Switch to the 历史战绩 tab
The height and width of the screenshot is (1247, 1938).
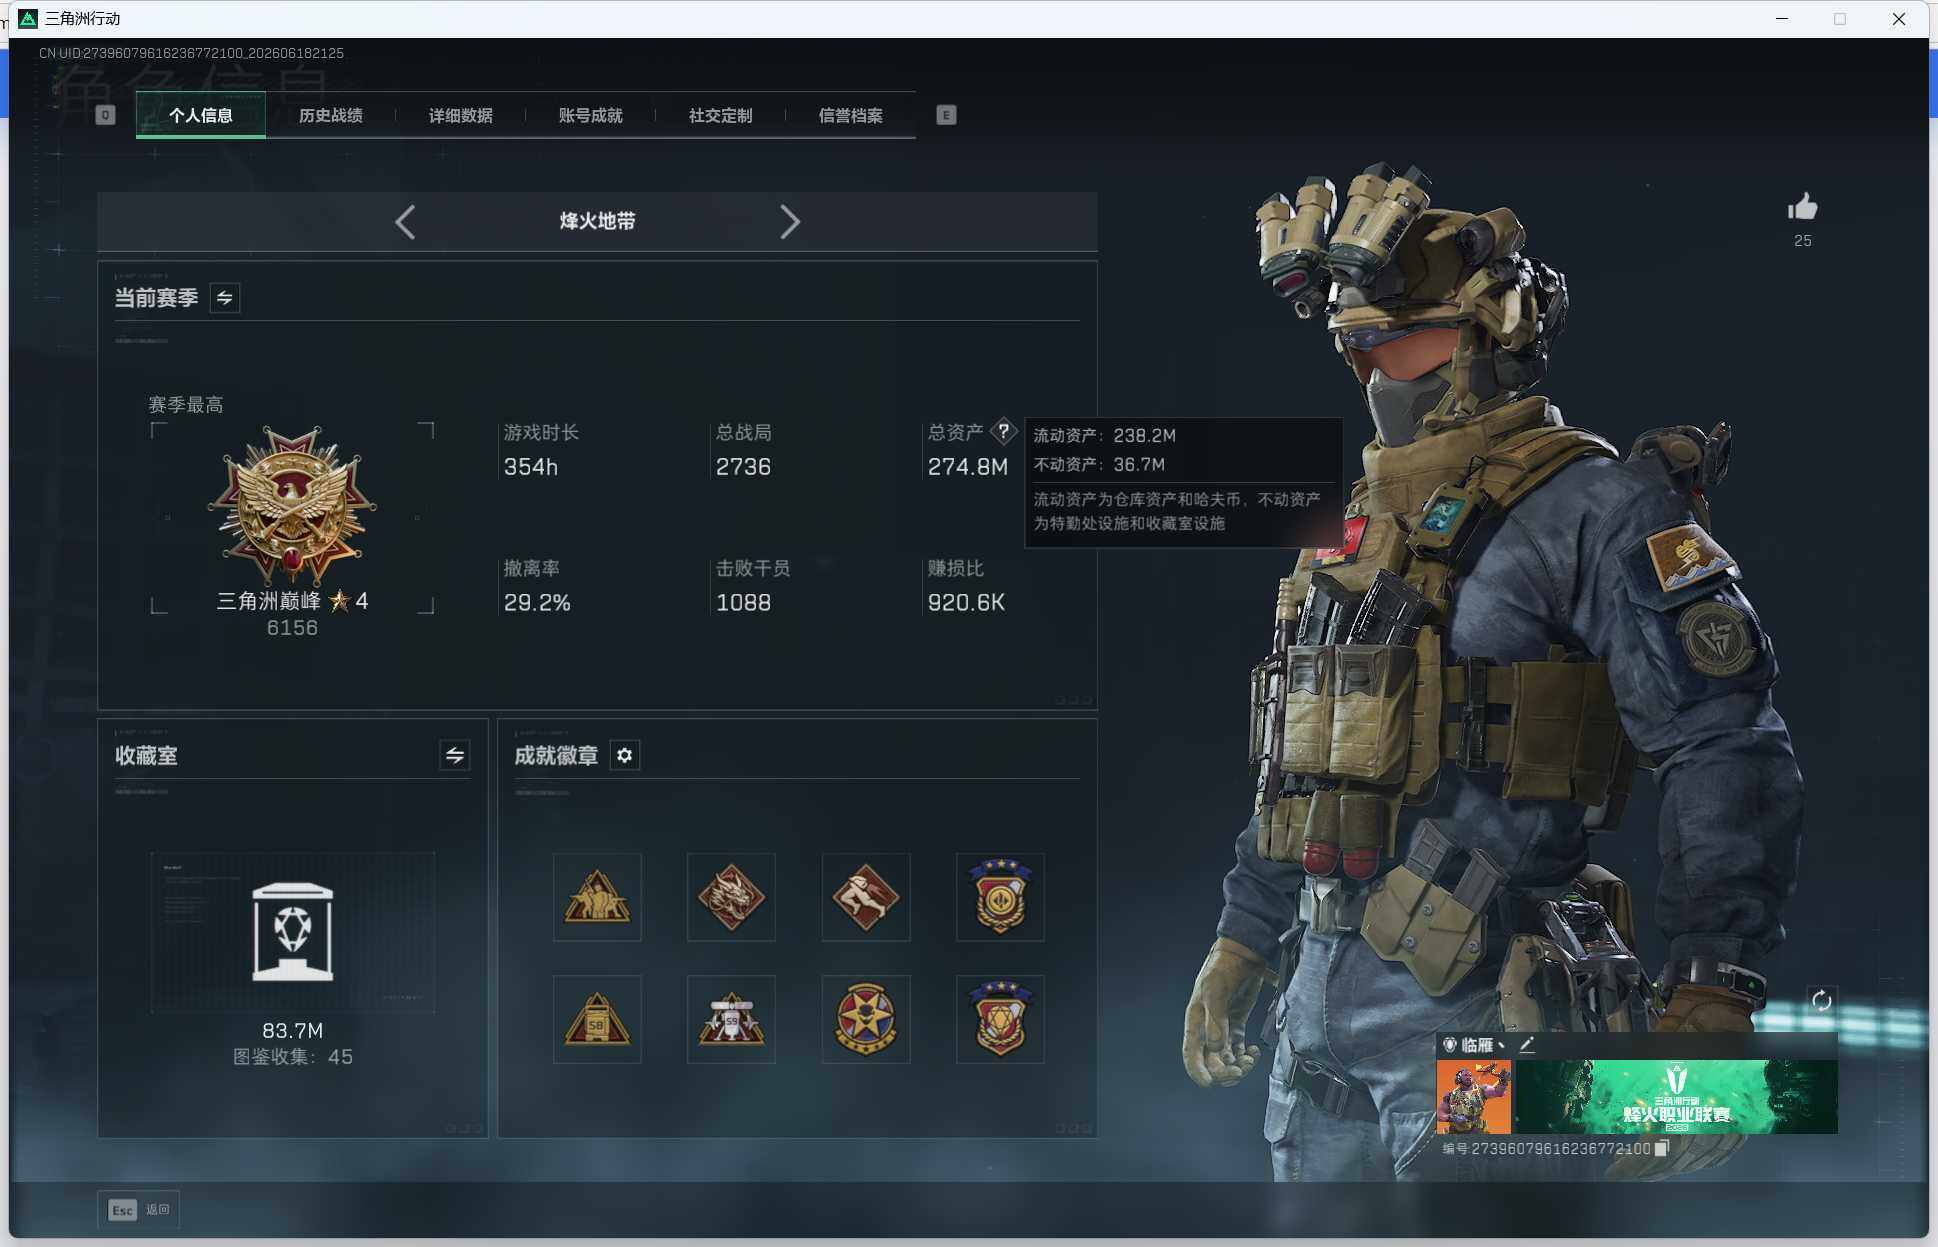[331, 116]
